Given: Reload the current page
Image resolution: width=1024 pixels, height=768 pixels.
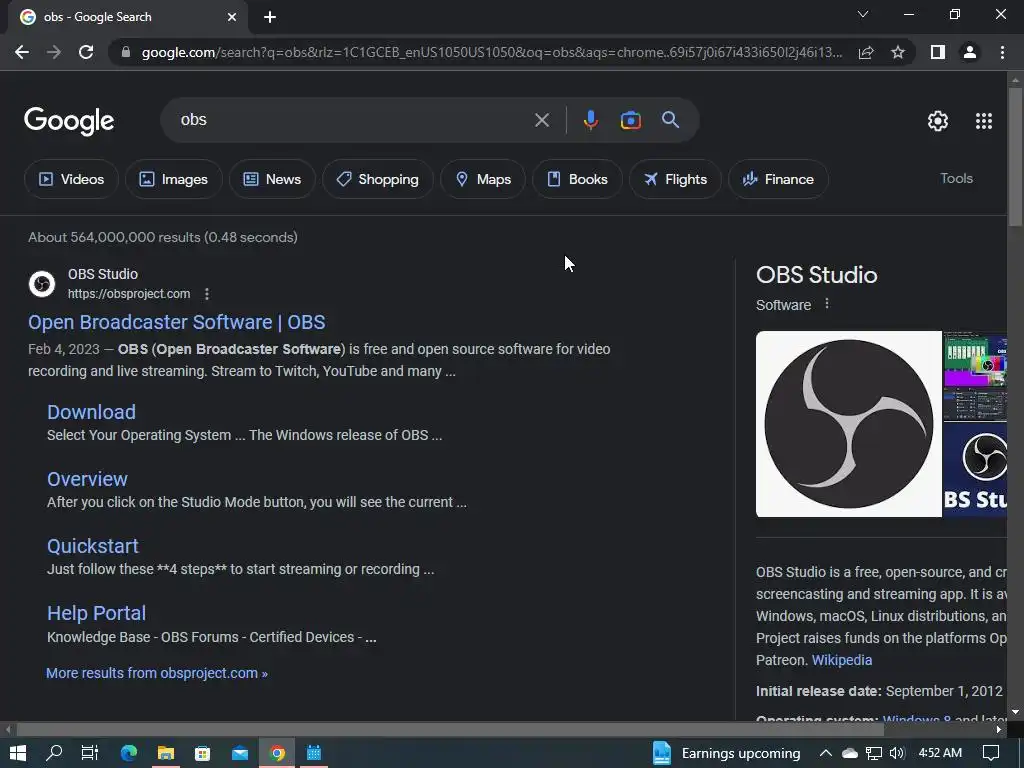Looking at the screenshot, I should (86, 52).
